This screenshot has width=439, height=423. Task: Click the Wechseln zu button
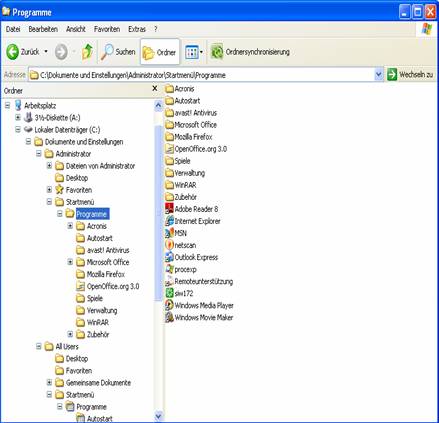(x=411, y=75)
